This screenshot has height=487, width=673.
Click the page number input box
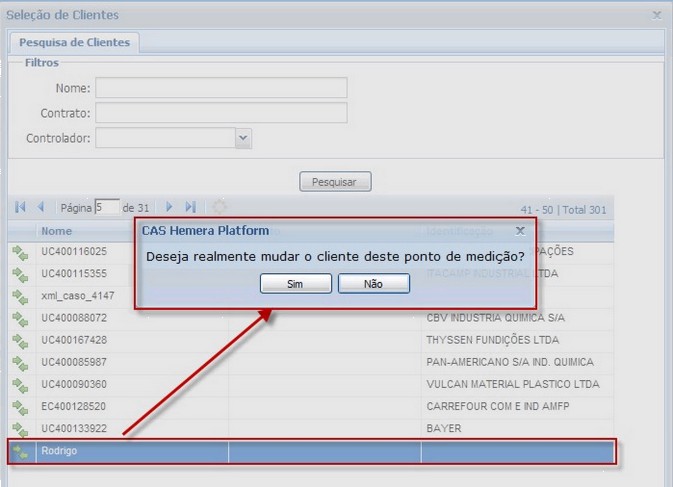pos(107,208)
